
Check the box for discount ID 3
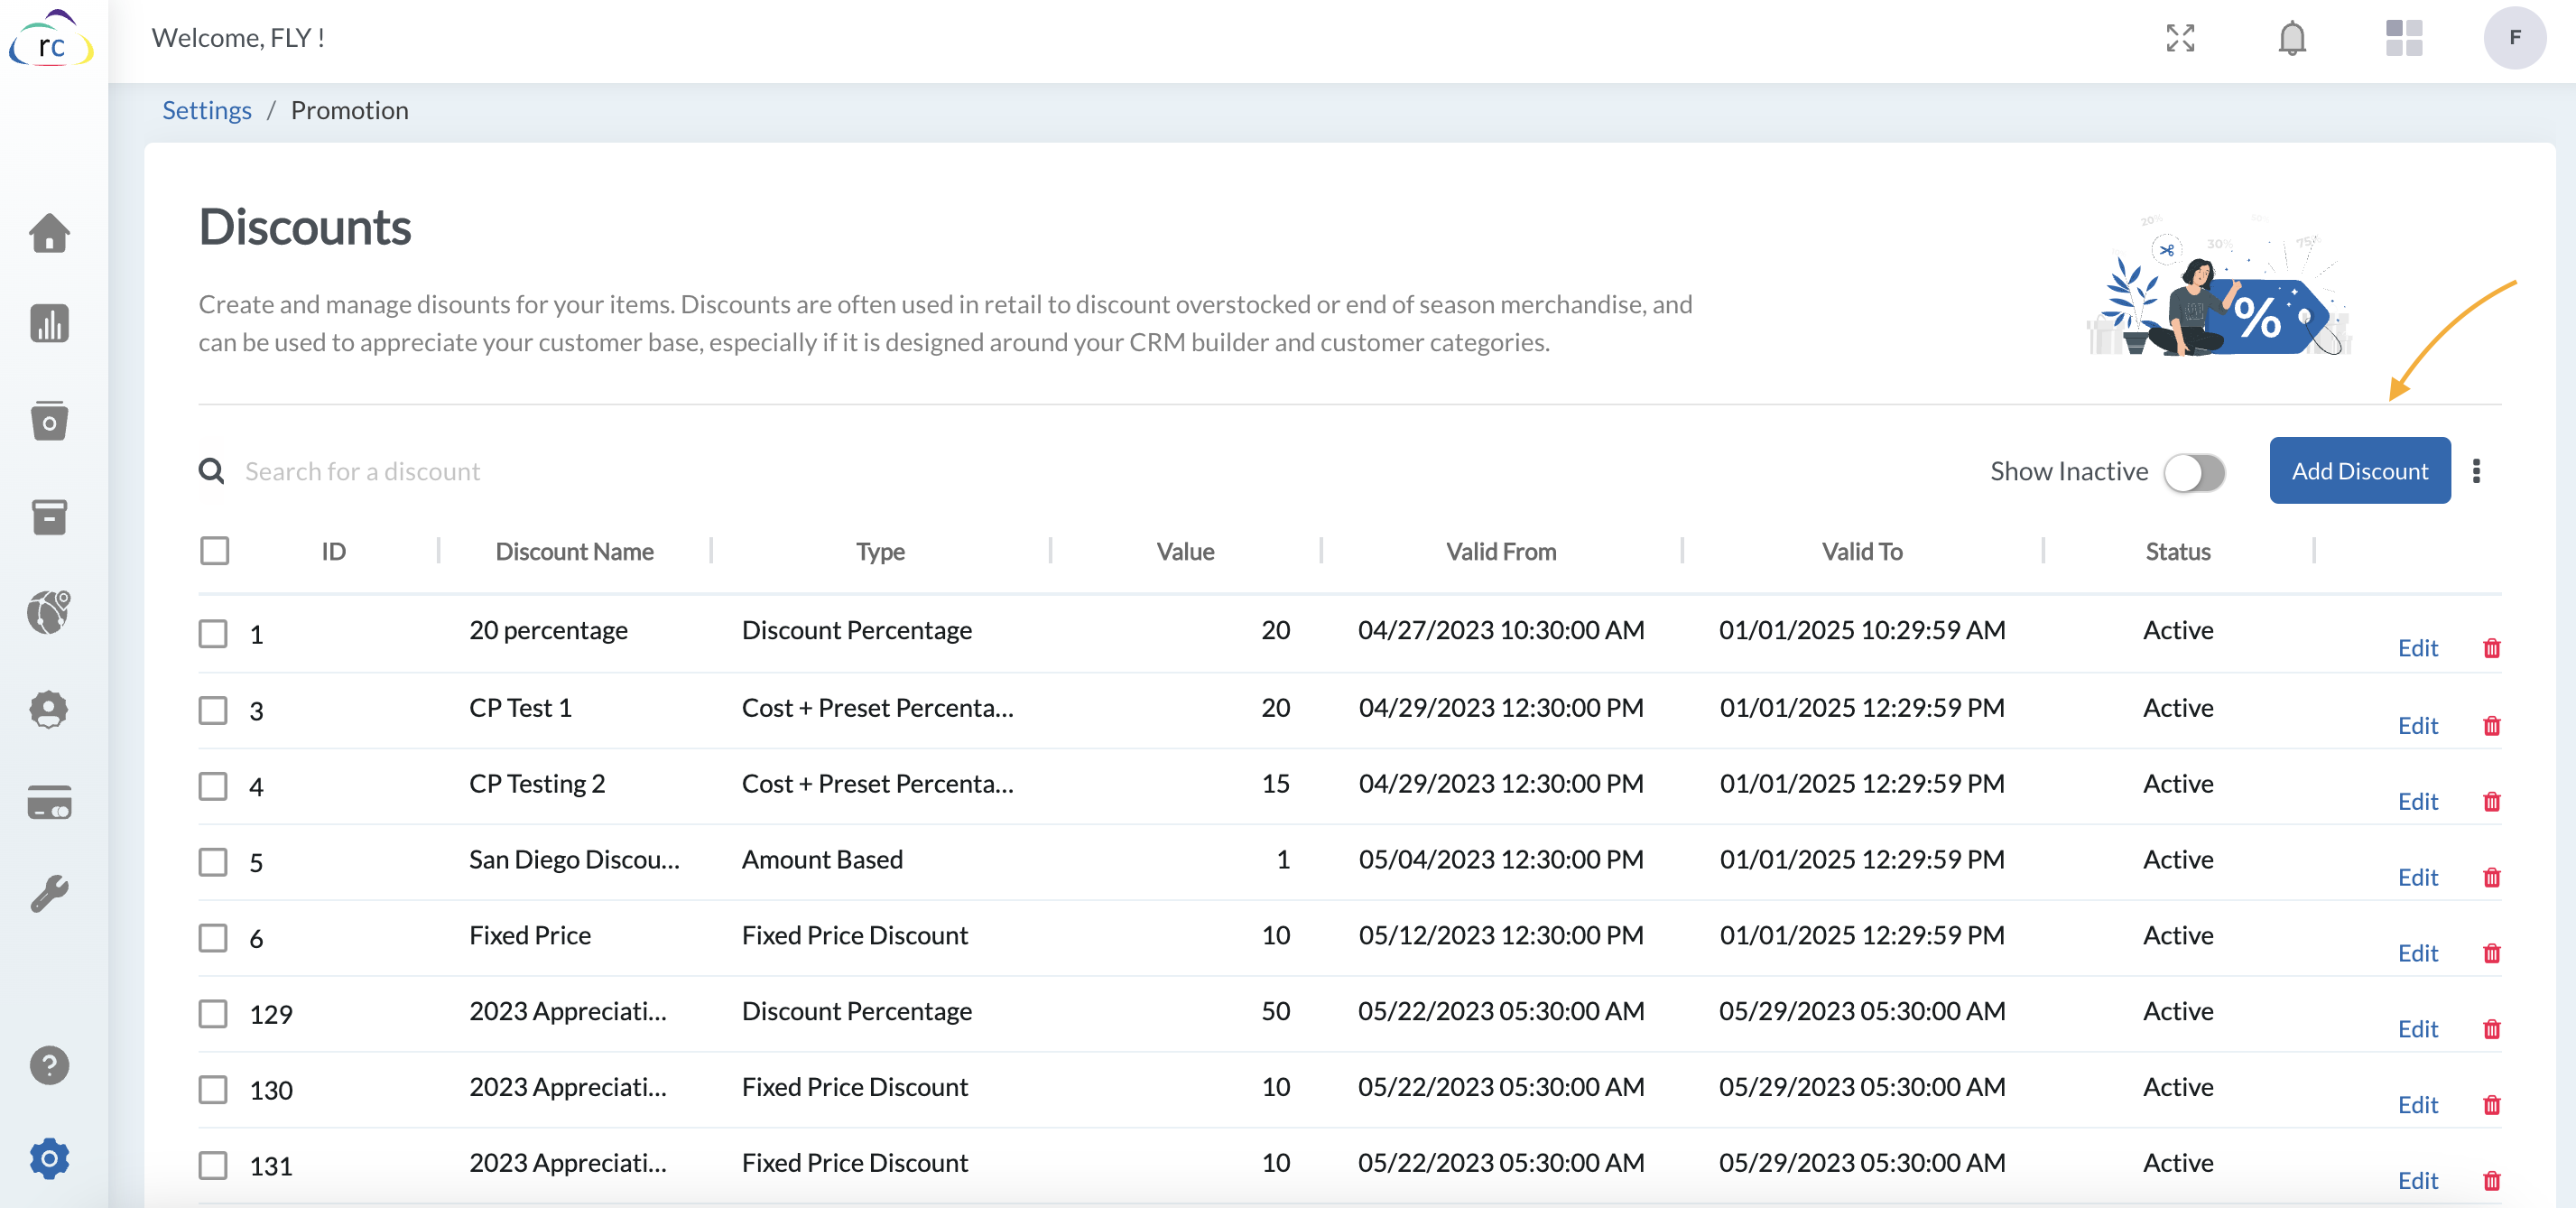[213, 710]
